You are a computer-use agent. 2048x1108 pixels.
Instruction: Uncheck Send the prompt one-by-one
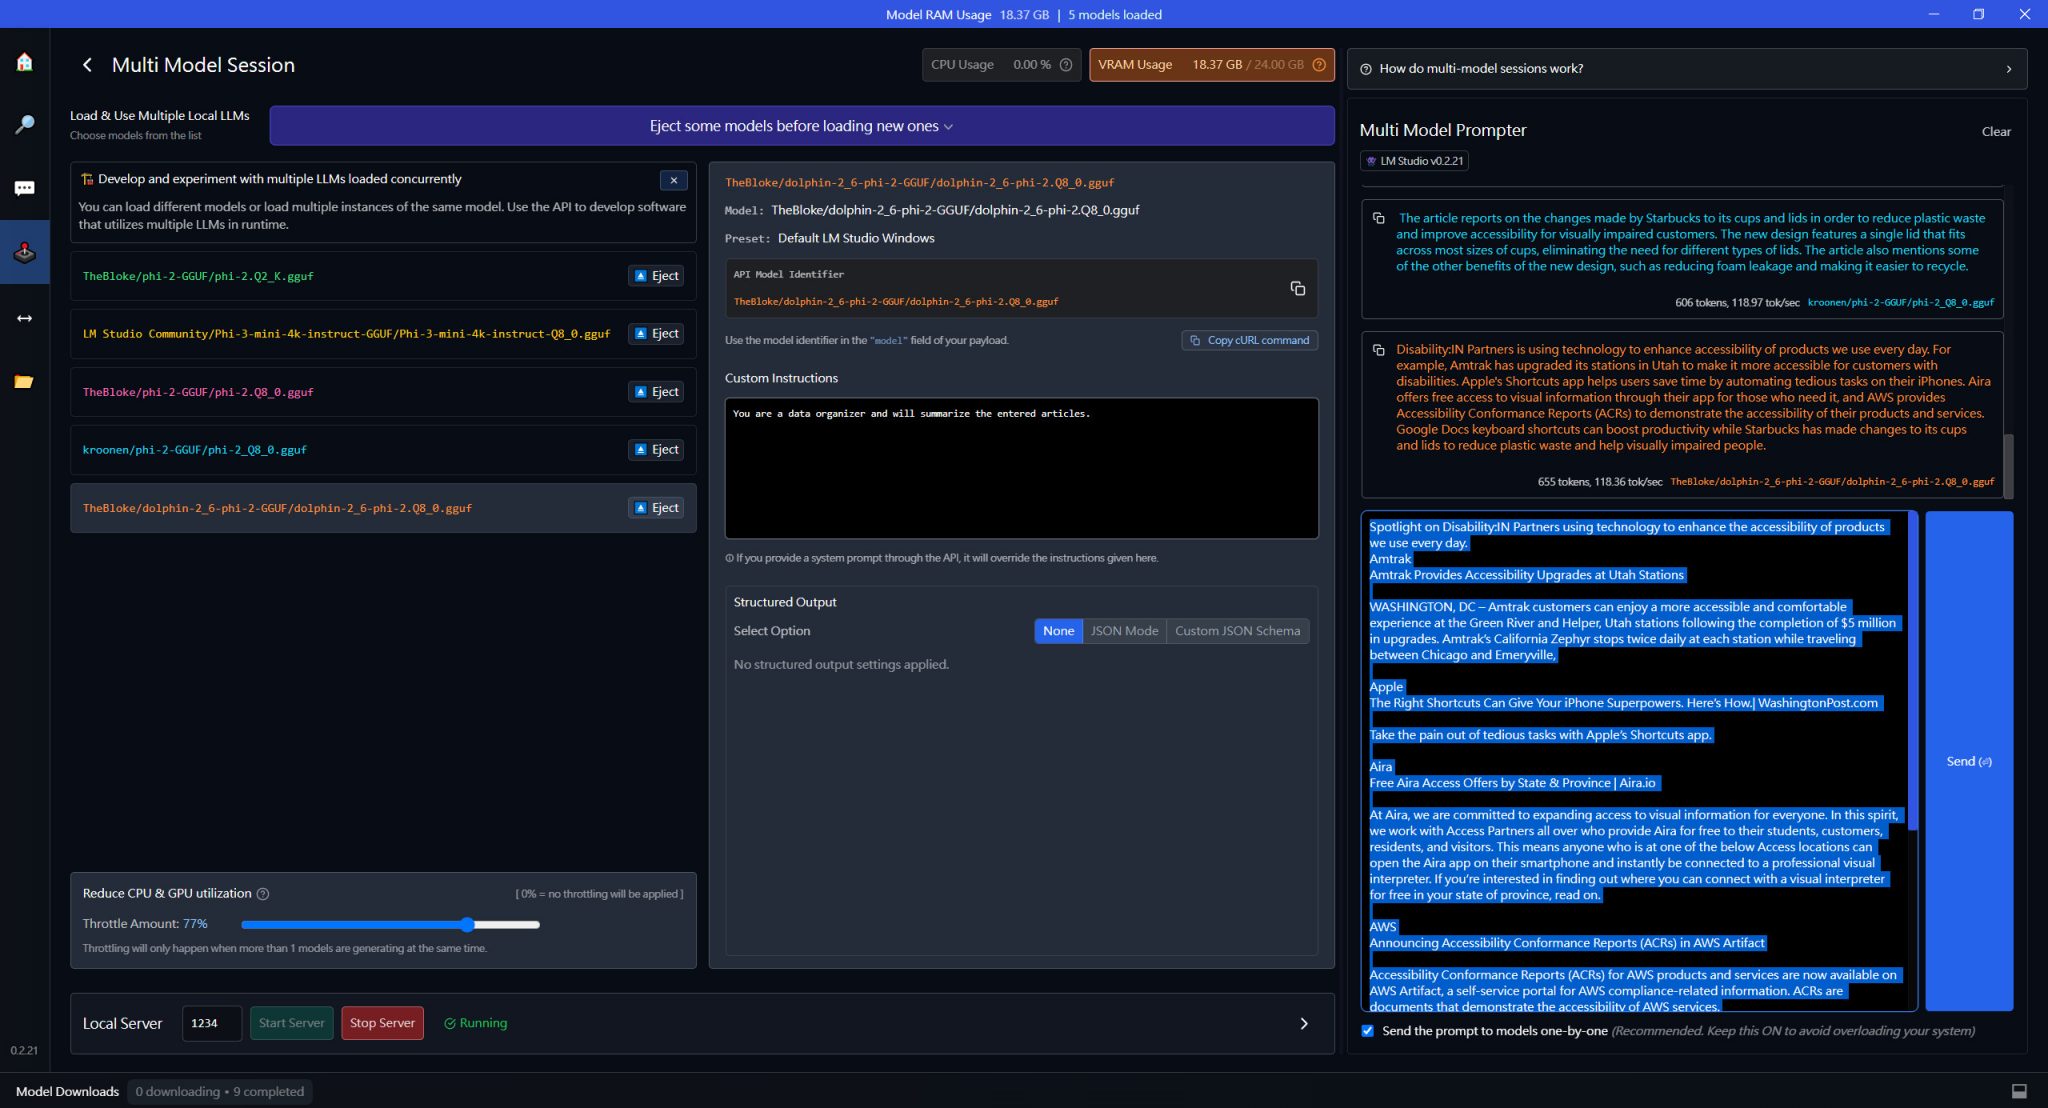pyautogui.click(x=1367, y=1031)
